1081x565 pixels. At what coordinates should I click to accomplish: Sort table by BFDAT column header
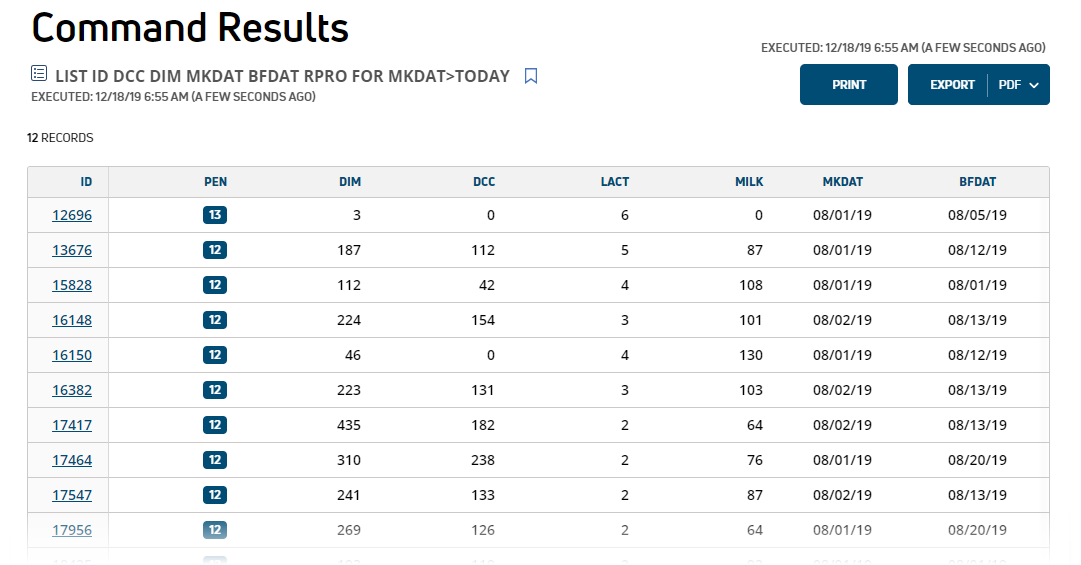pos(978,182)
